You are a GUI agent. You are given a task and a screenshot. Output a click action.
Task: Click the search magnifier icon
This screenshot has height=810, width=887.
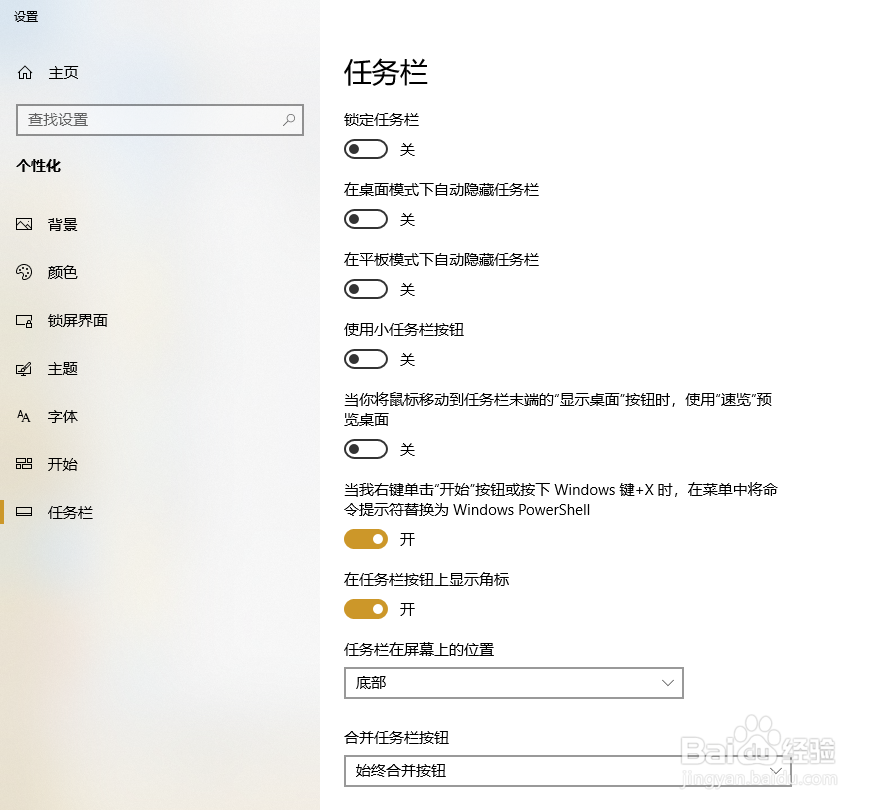tap(289, 119)
